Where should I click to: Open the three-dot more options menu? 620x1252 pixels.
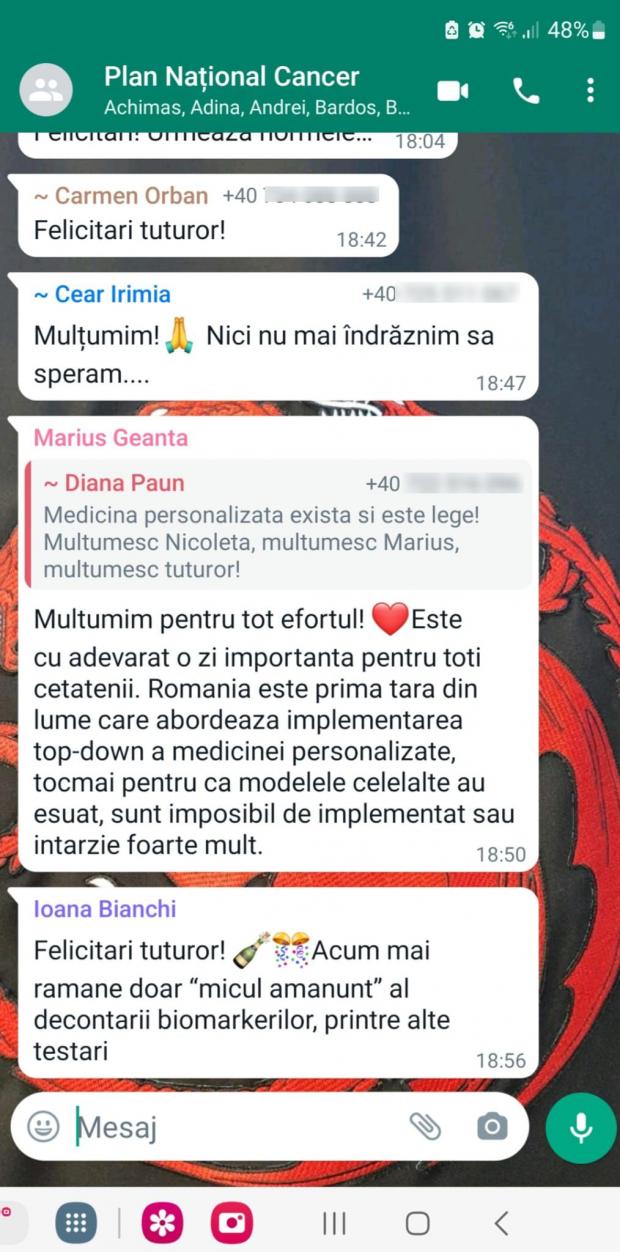click(x=590, y=91)
